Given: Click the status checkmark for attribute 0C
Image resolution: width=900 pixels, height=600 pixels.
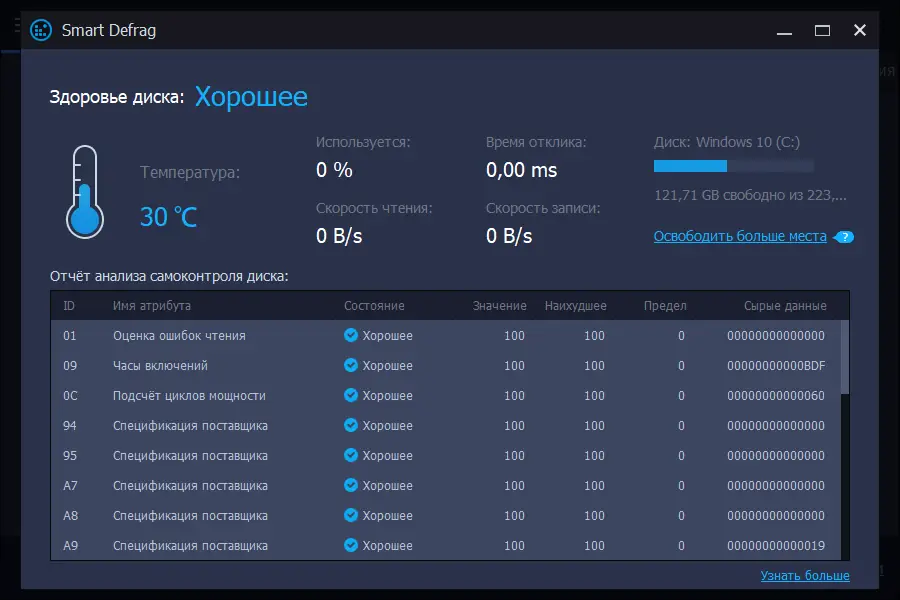Looking at the screenshot, I should [x=351, y=396].
